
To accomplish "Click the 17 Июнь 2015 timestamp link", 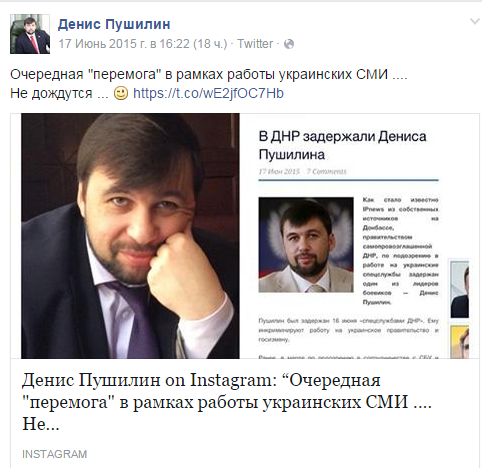I will tap(143, 44).
